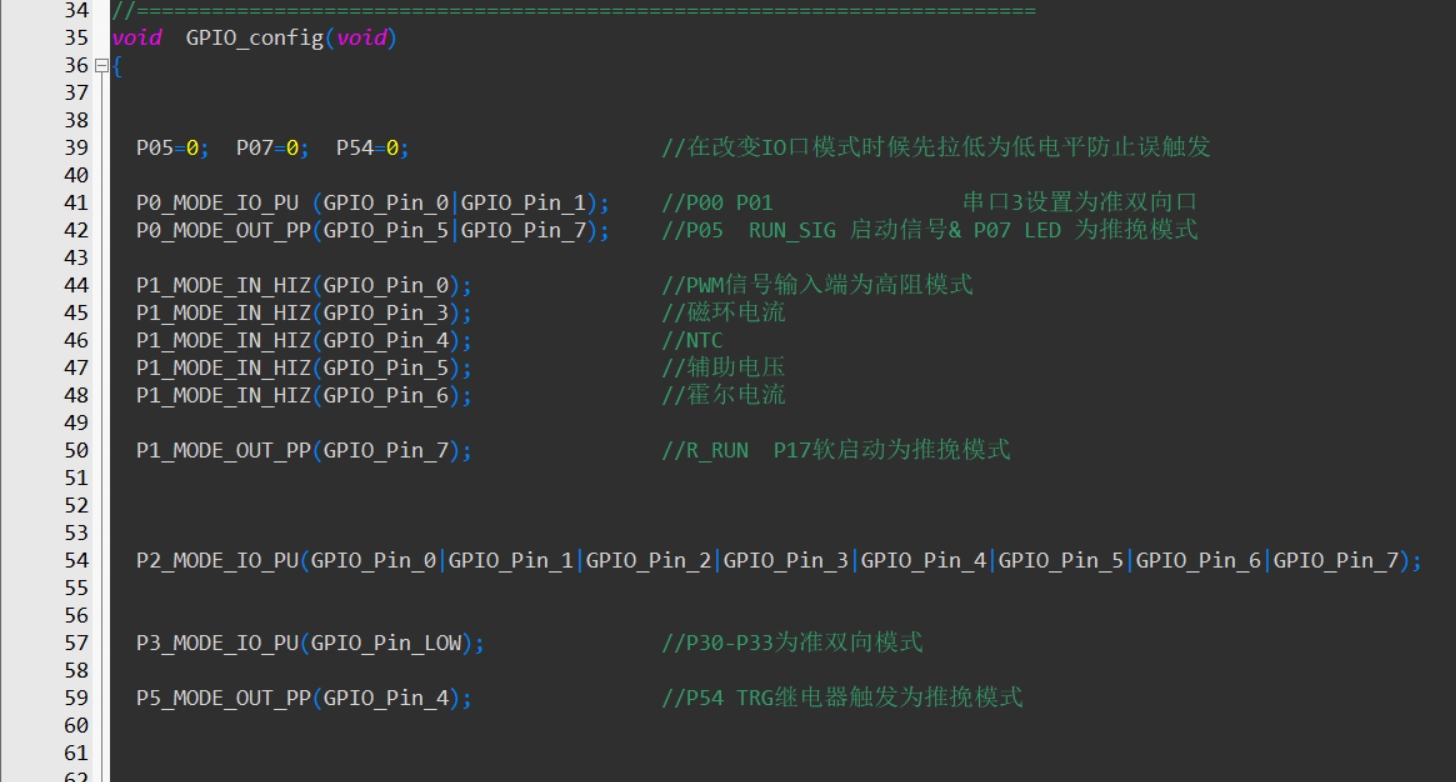Screen dimensions: 1456x782
Task: Click the //P54 TRG comment on line 59
Action: pyautogui.click(x=842, y=697)
